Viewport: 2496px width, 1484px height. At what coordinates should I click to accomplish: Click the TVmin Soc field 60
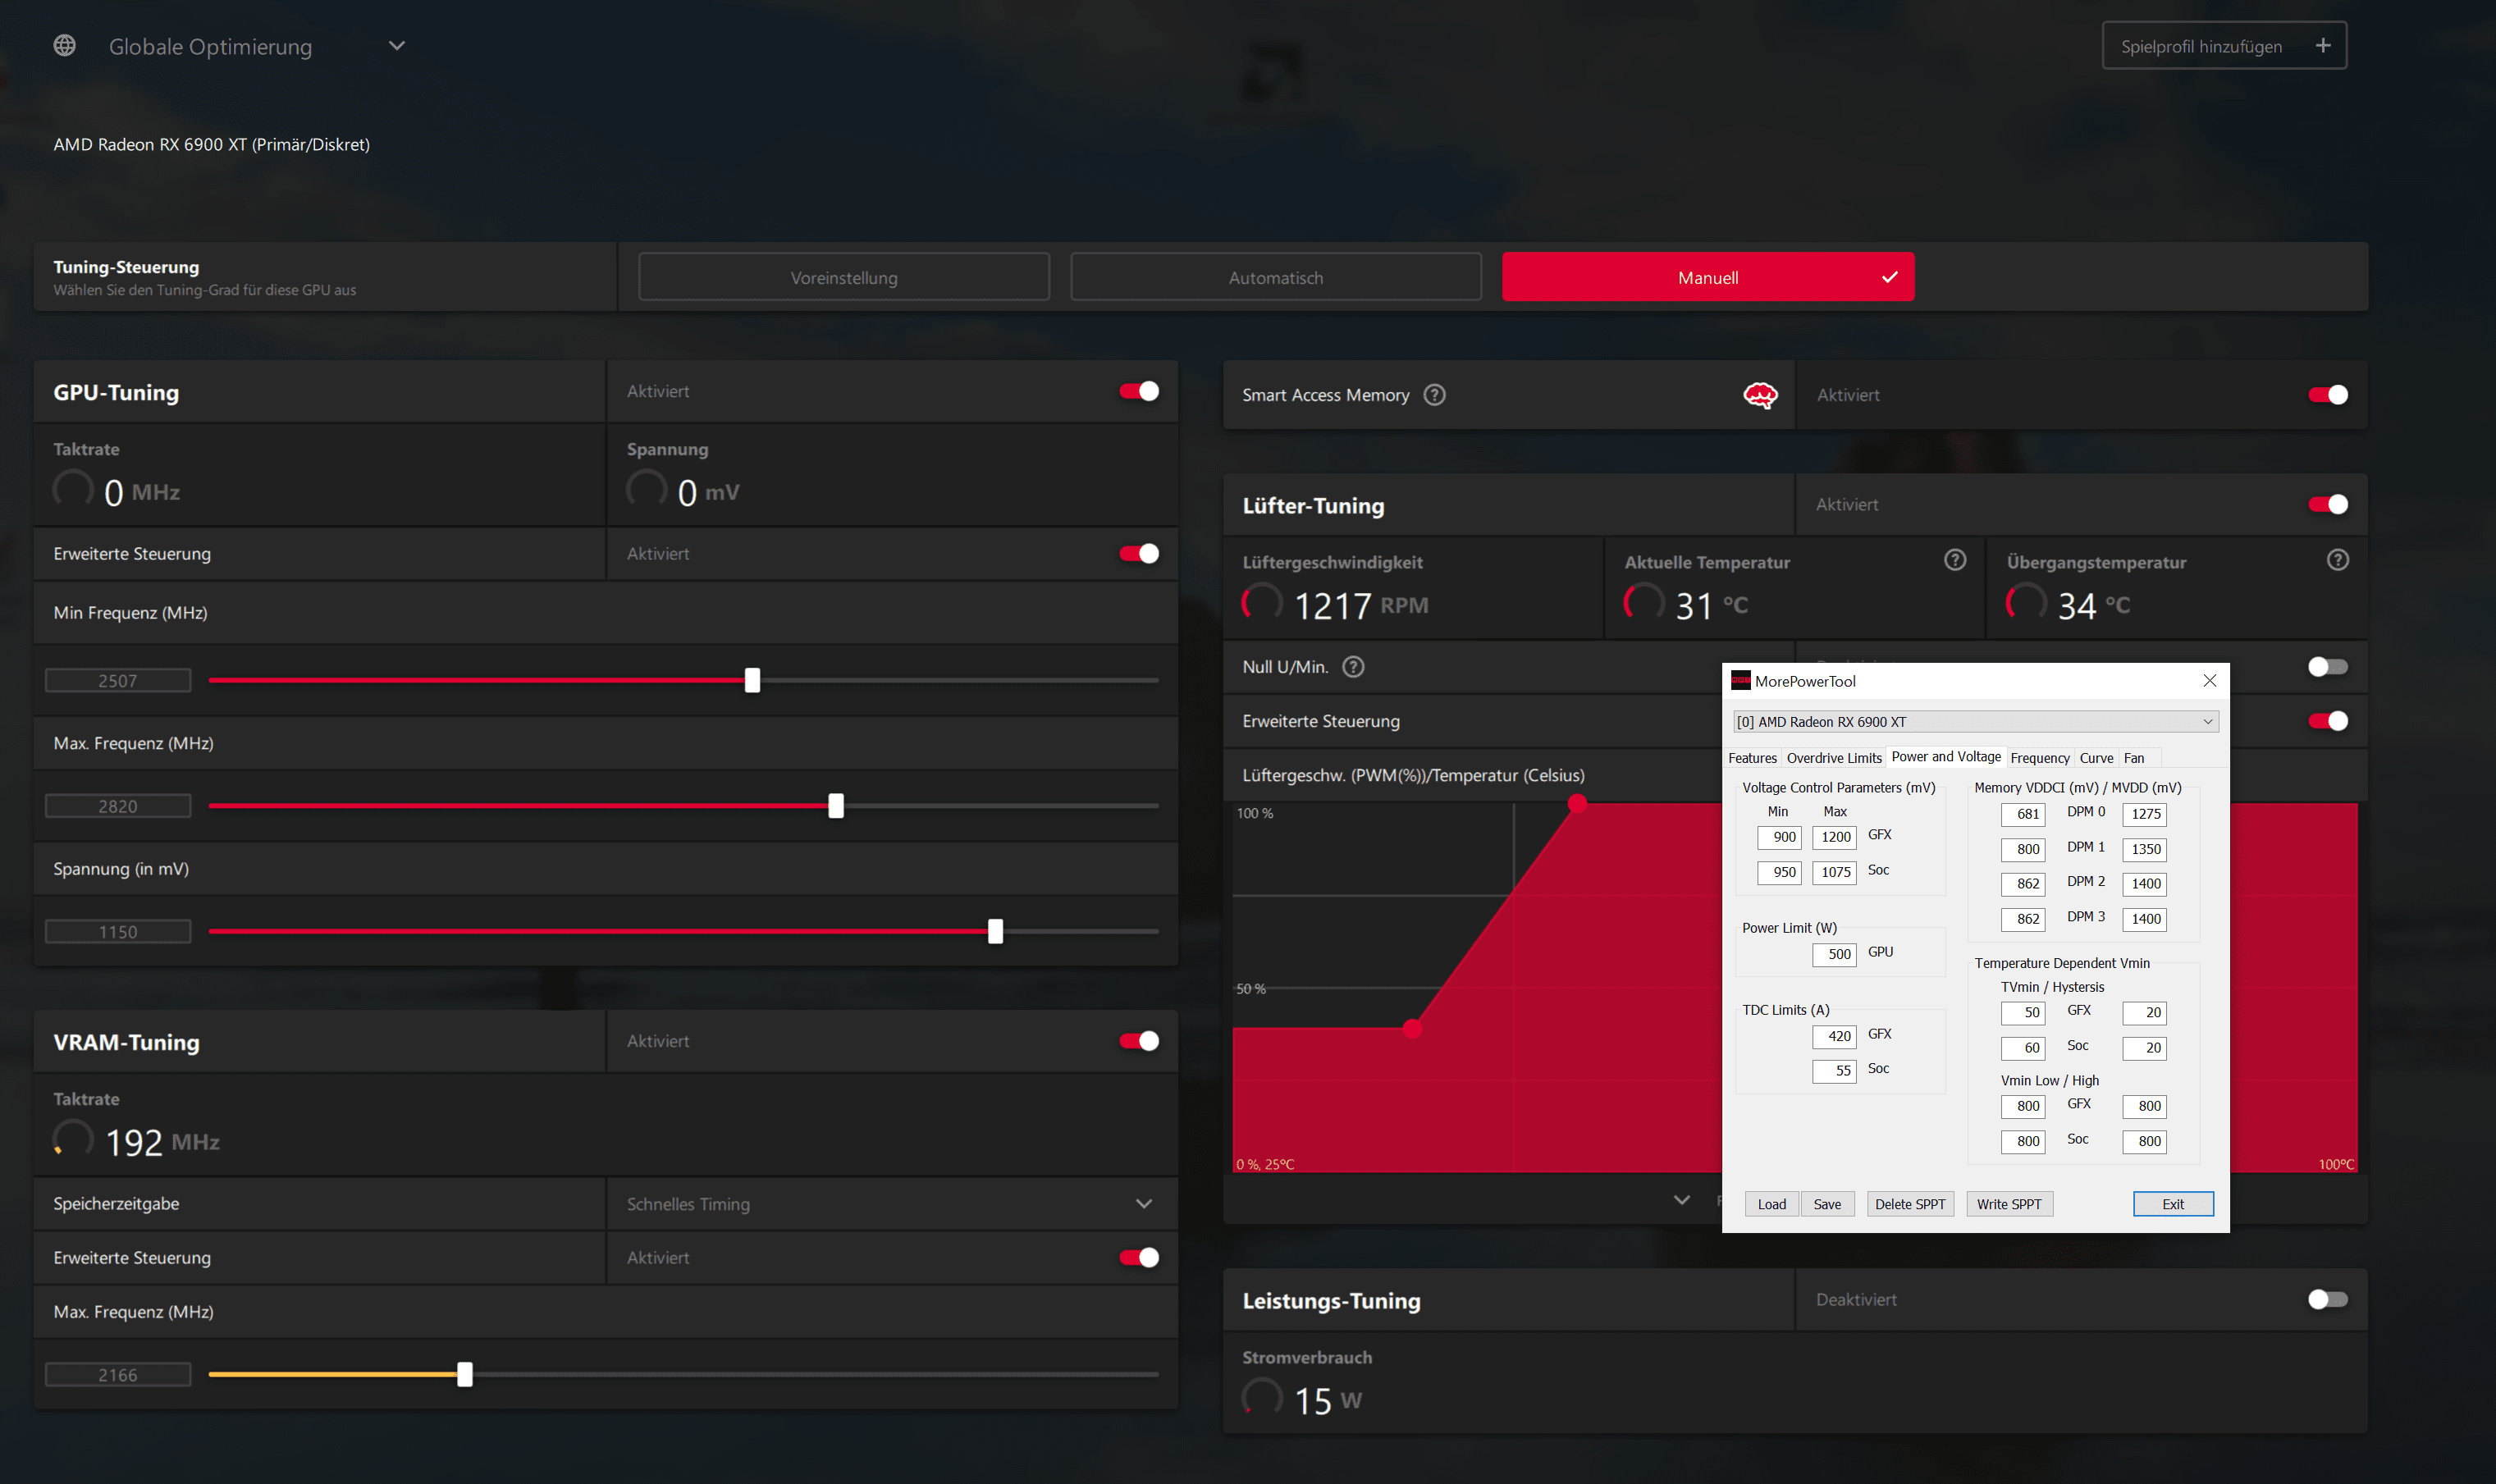pos(2023,1048)
